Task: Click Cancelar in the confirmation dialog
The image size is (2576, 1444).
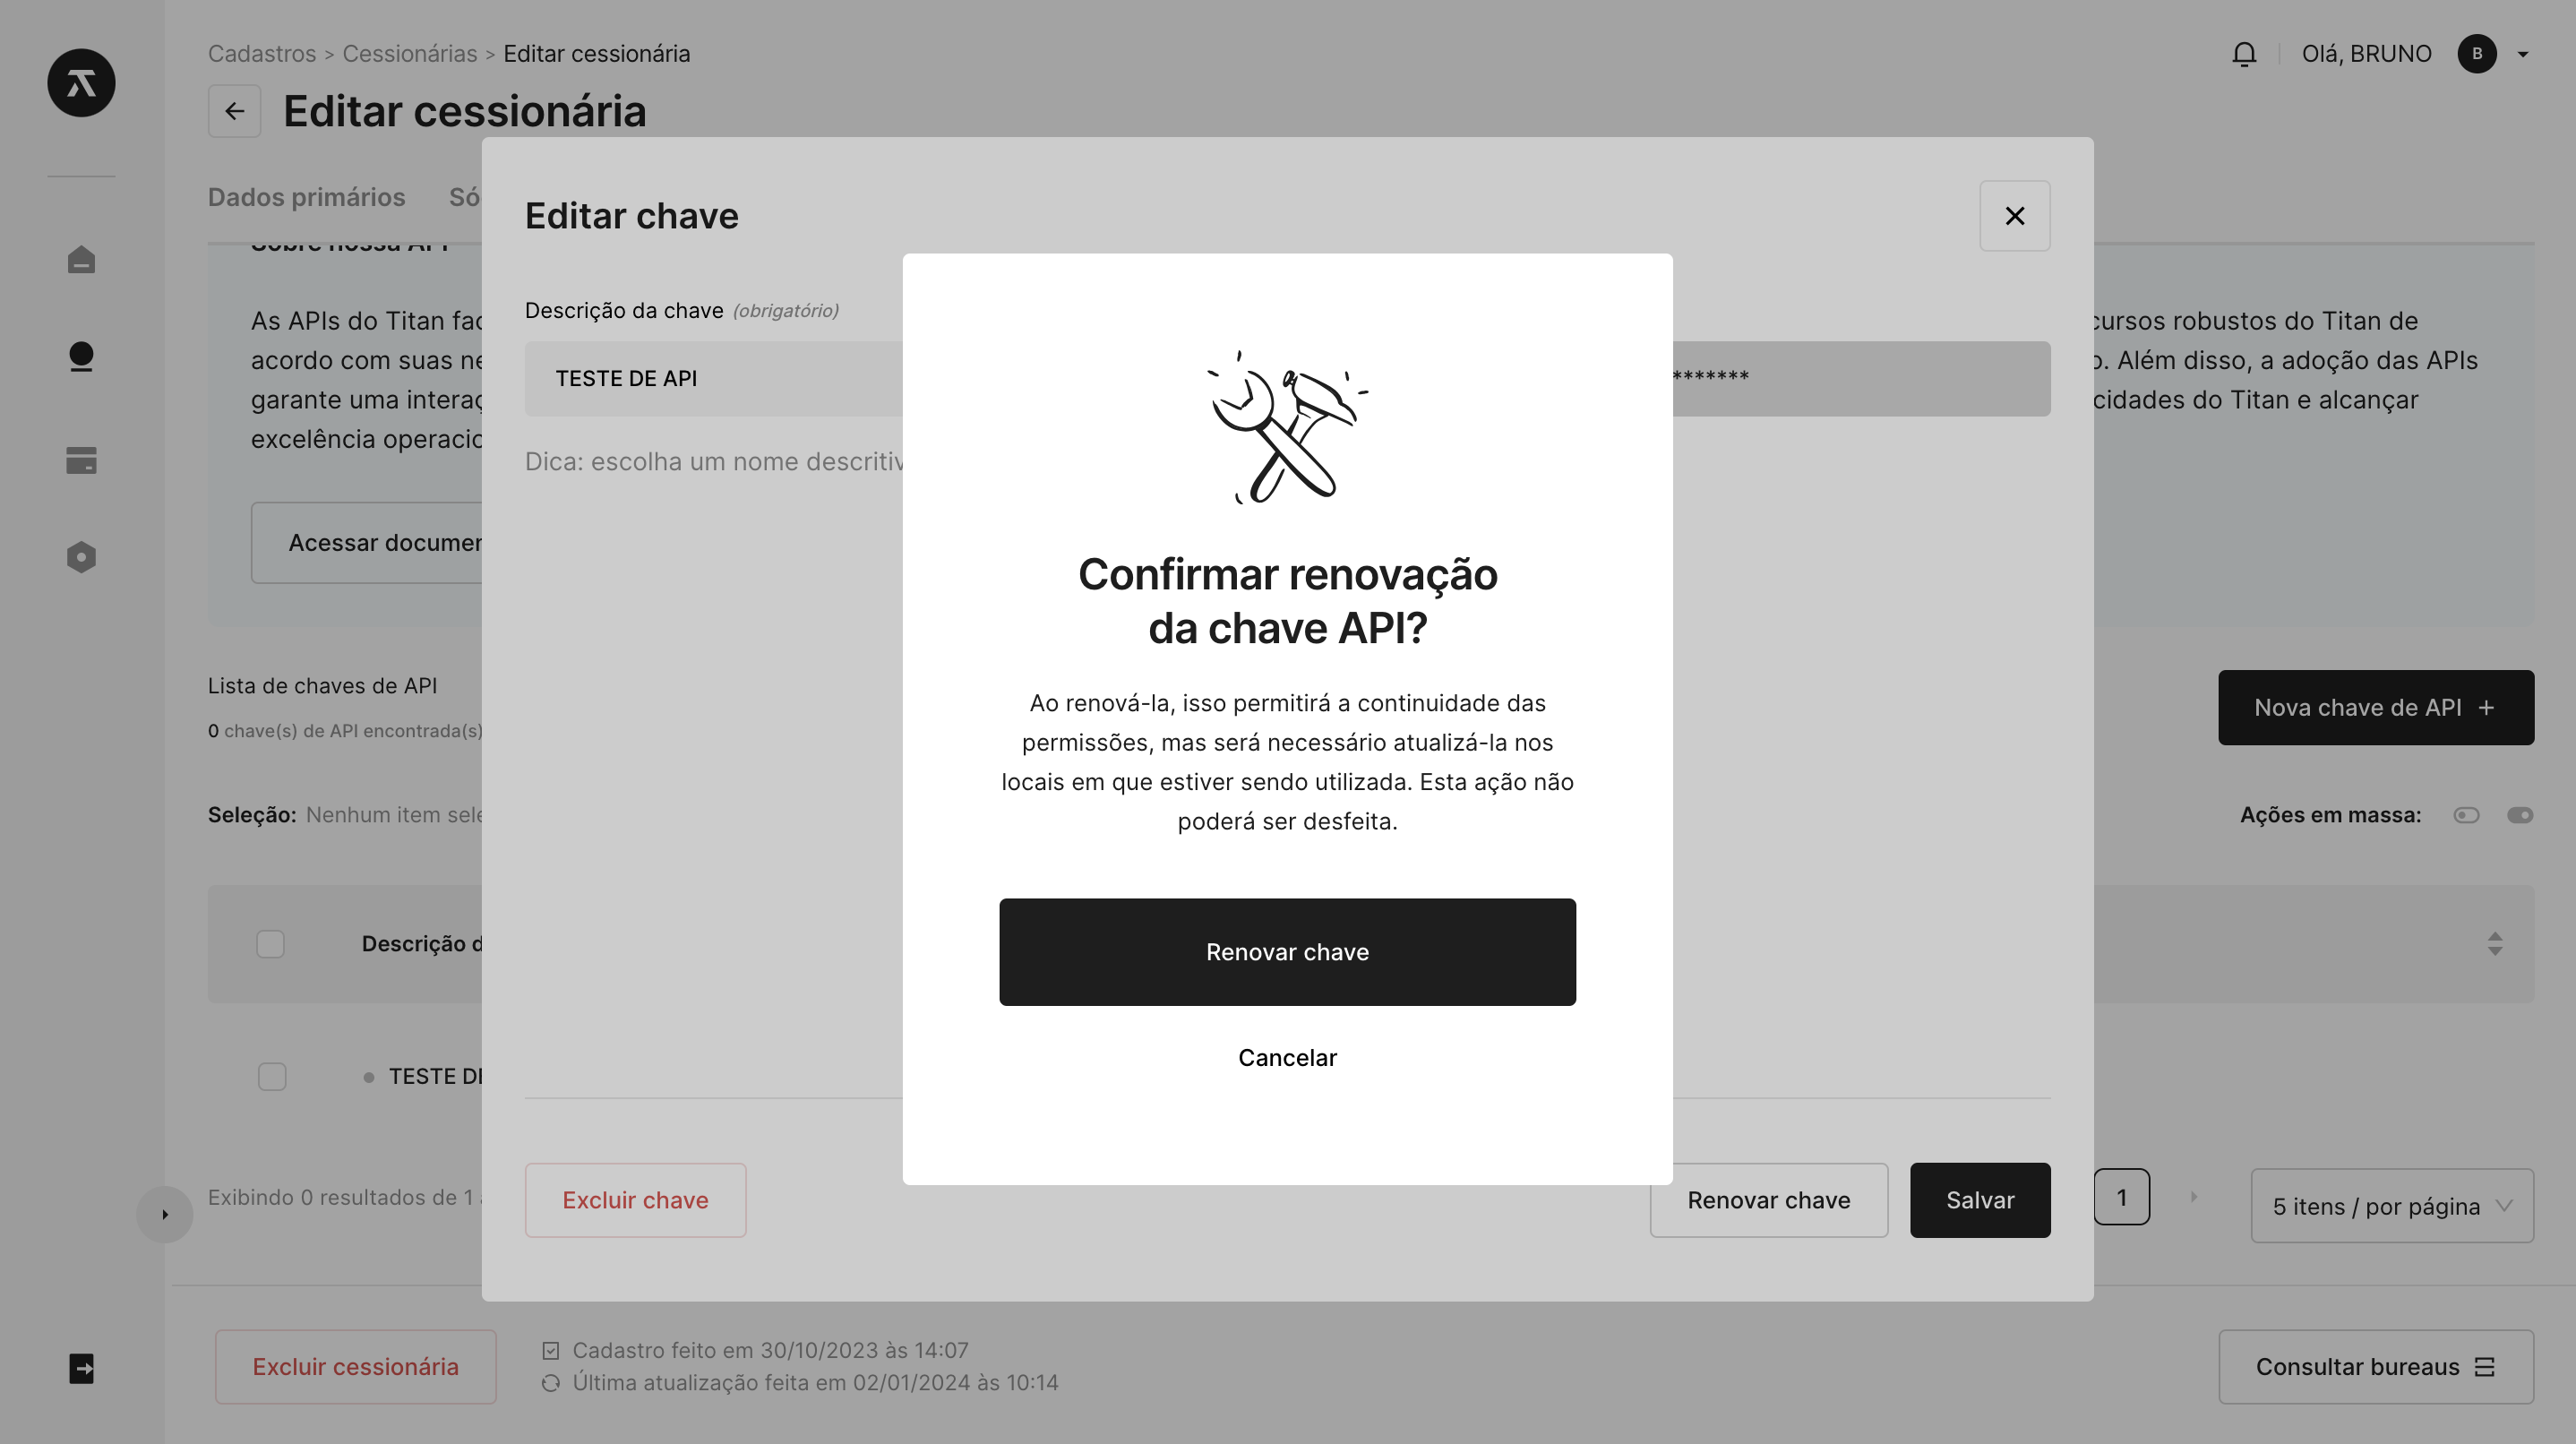Action: coord(1287,1058)
